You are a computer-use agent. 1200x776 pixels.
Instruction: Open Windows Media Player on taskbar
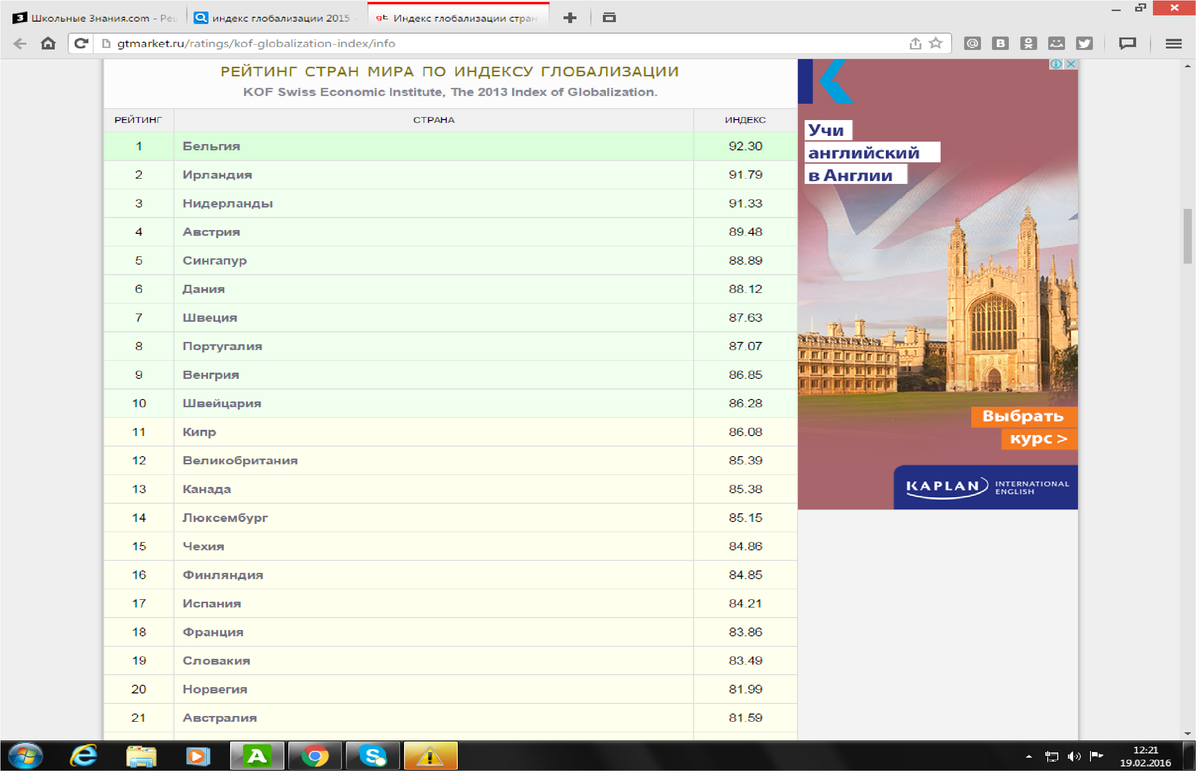pos(198,756)
